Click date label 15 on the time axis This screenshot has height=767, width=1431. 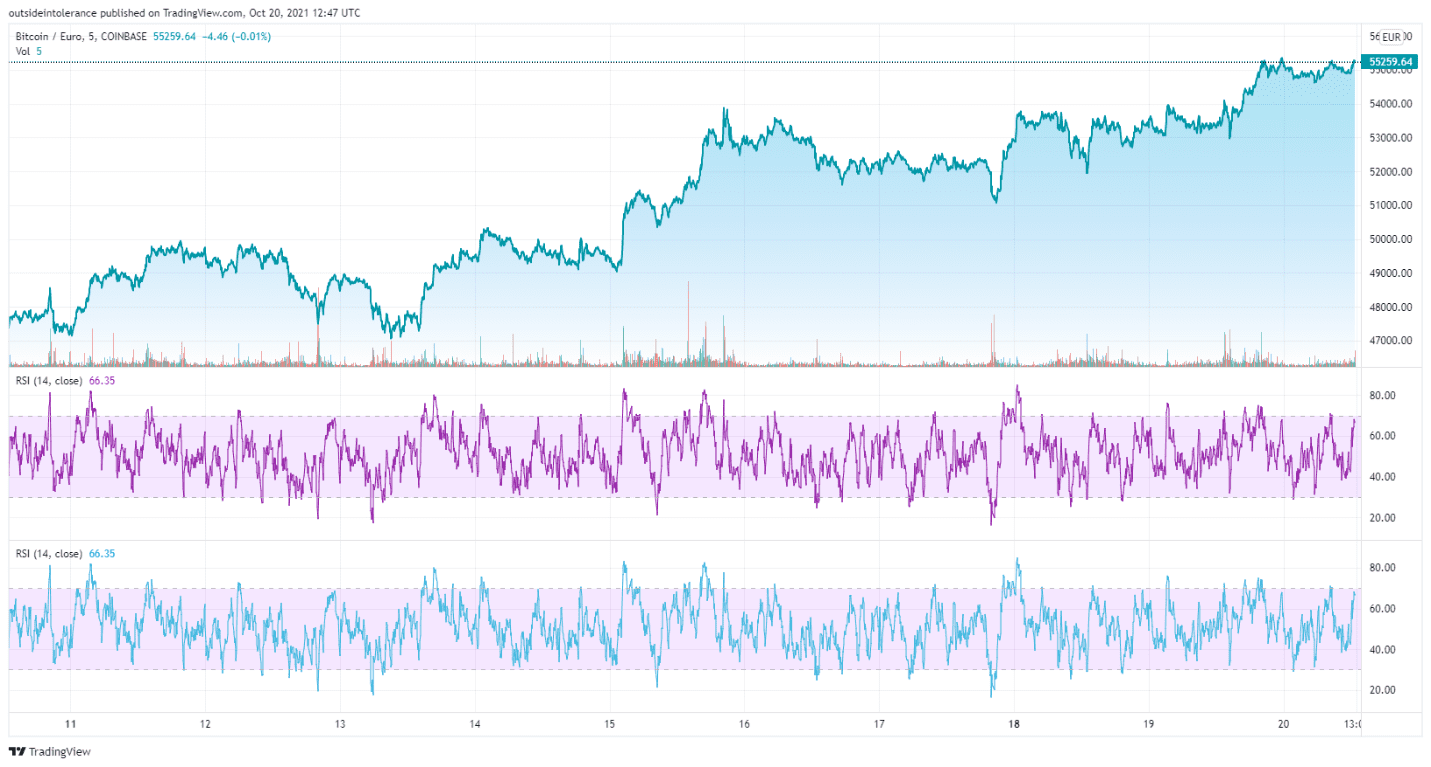609,724
